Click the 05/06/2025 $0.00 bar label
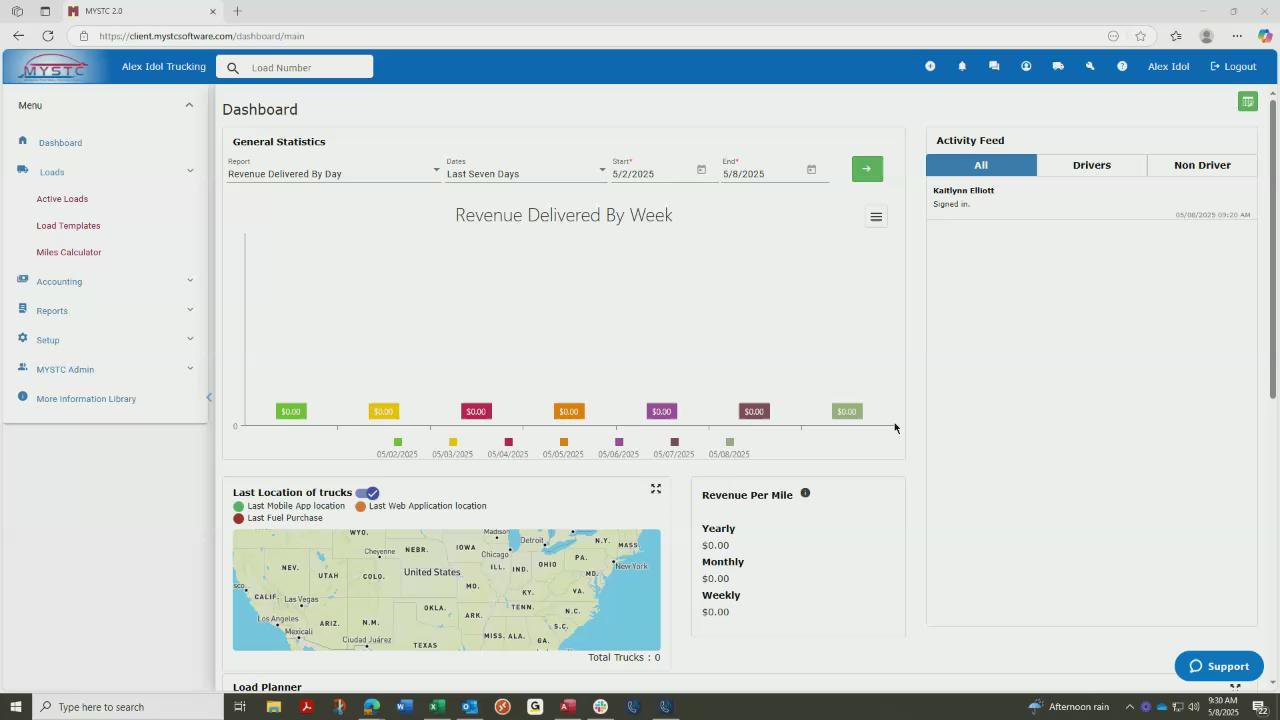1280x720 pixels. click(x=661, y=411)
